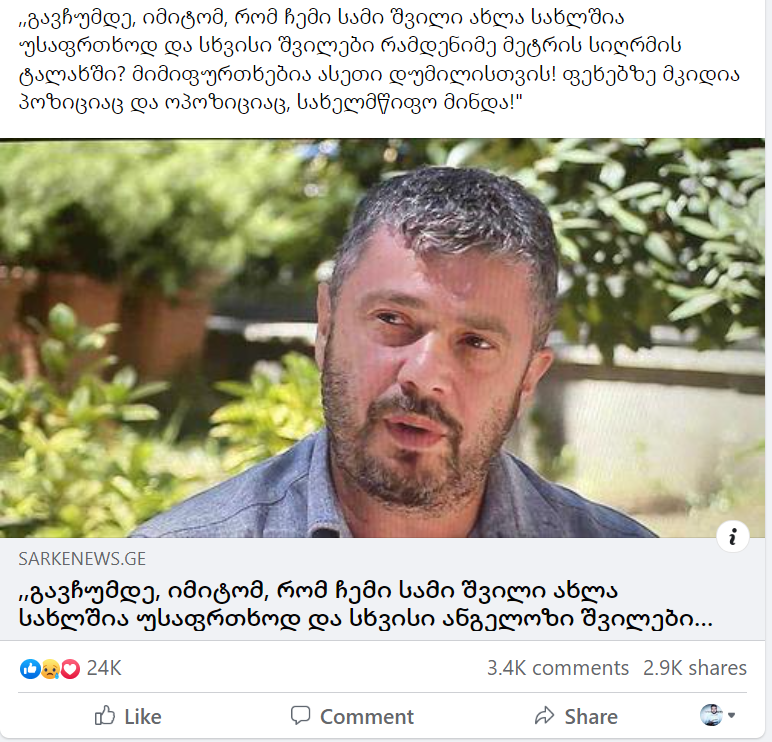772x742 pixels.
Task: Click the info icon on the link preview
Action: click(733, 536)
